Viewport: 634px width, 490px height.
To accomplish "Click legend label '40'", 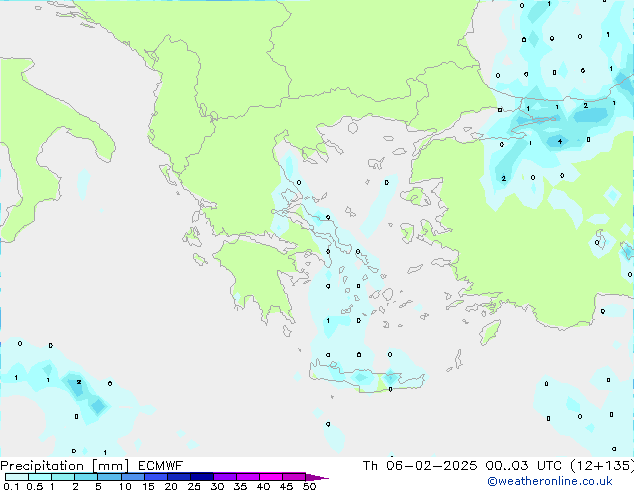I will click(x=263, y=486).
